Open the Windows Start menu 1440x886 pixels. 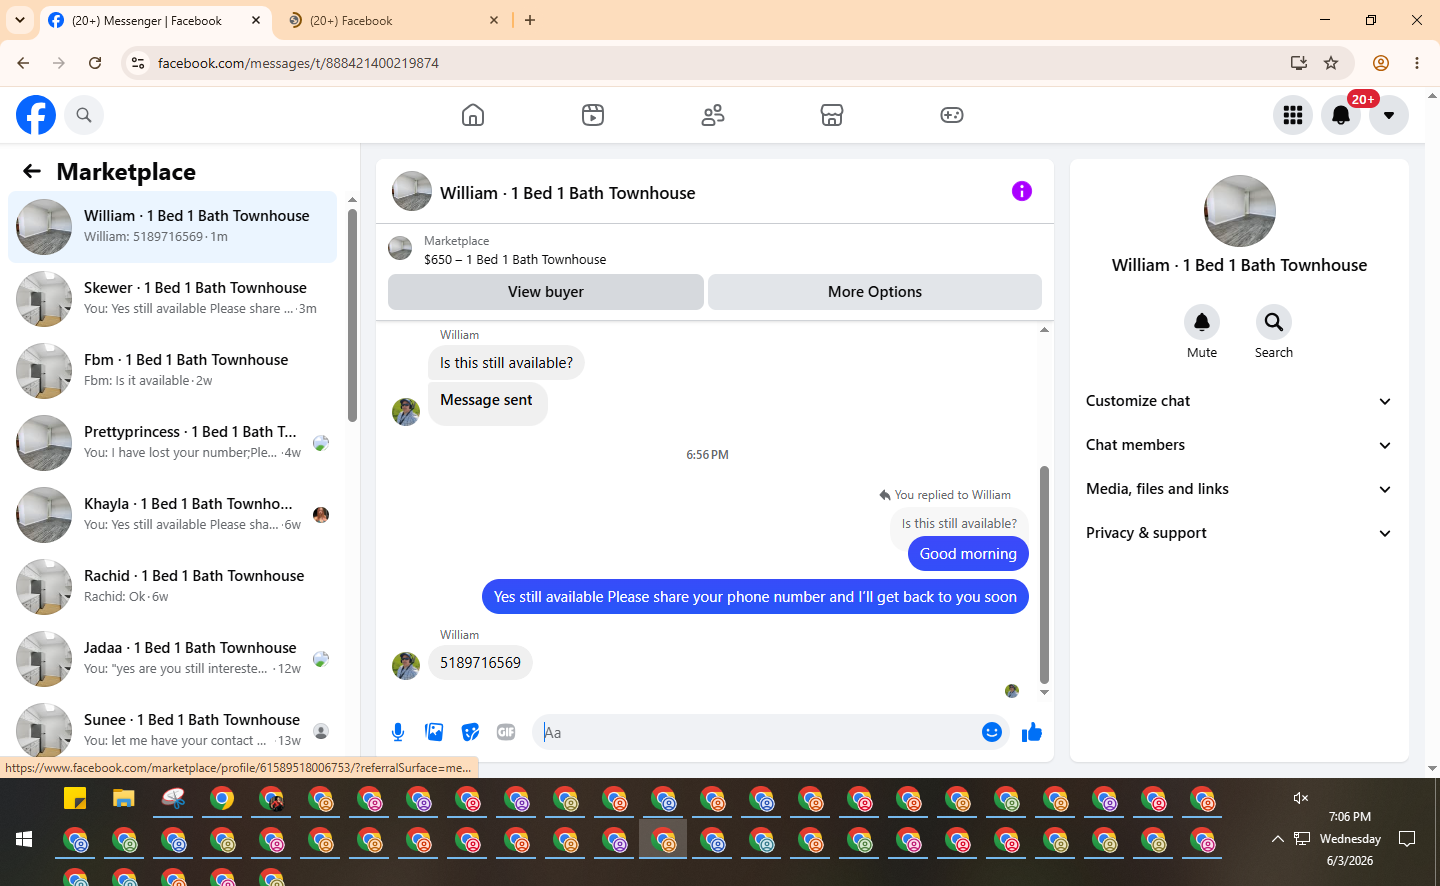[24, 839]
